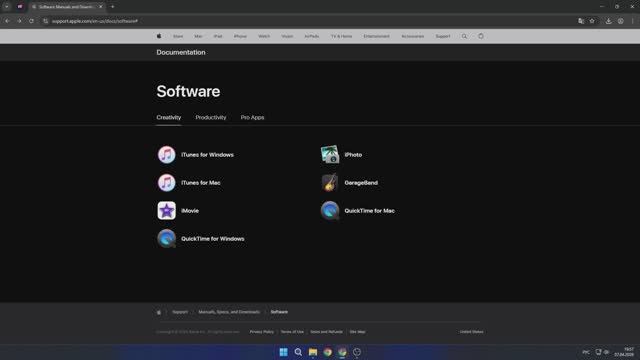This screenshot has height=360, width=640.
Task: Open the Privacy Policy link
Action: [262, 332]
